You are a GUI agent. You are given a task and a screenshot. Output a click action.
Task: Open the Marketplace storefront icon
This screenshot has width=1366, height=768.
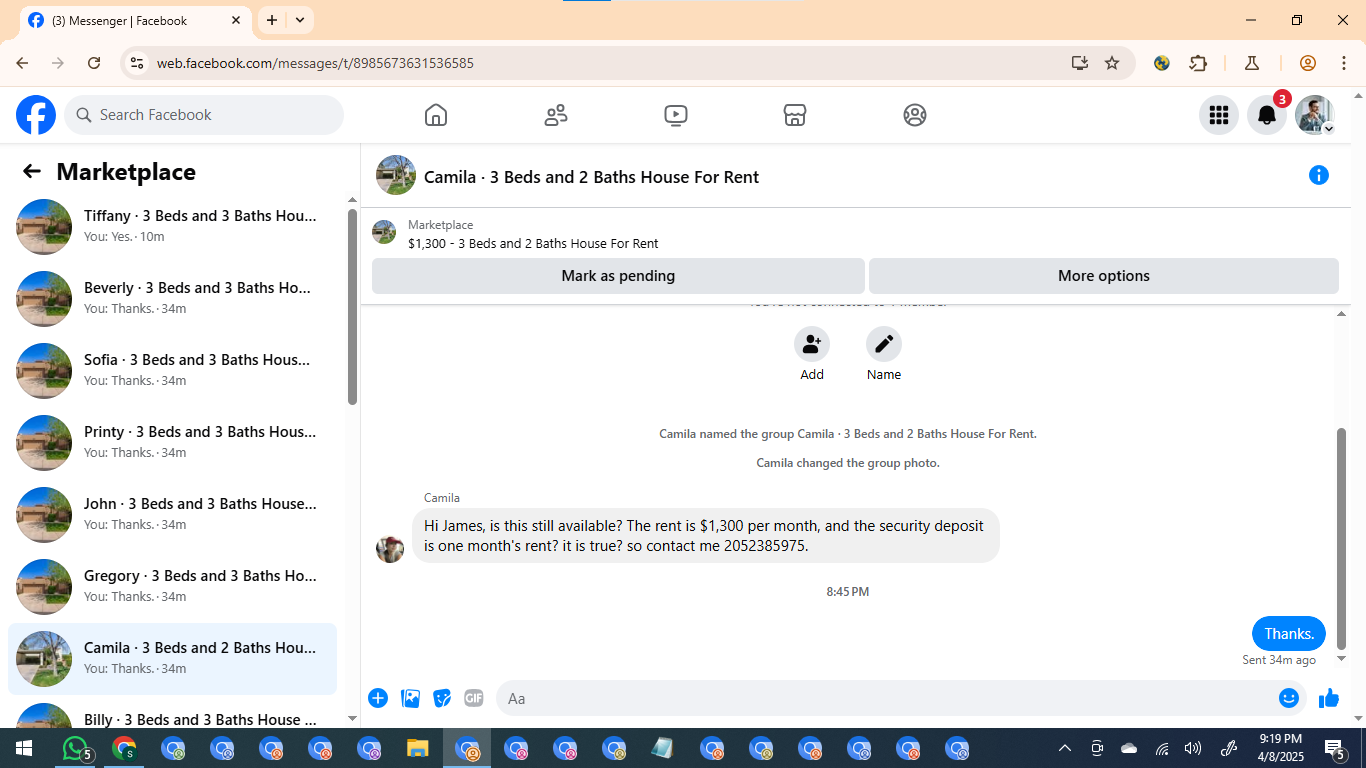tap(795, 115)
